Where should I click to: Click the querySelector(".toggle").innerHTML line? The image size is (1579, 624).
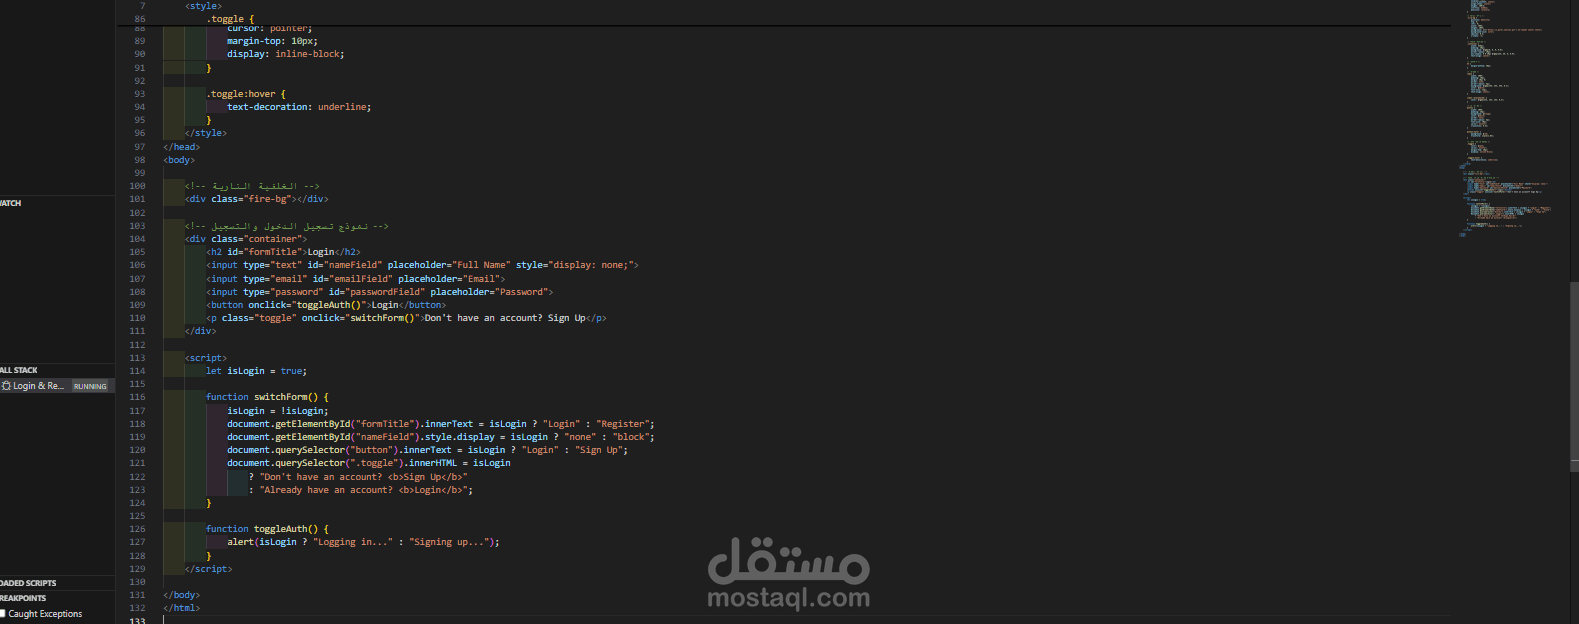tap(369, 463)
